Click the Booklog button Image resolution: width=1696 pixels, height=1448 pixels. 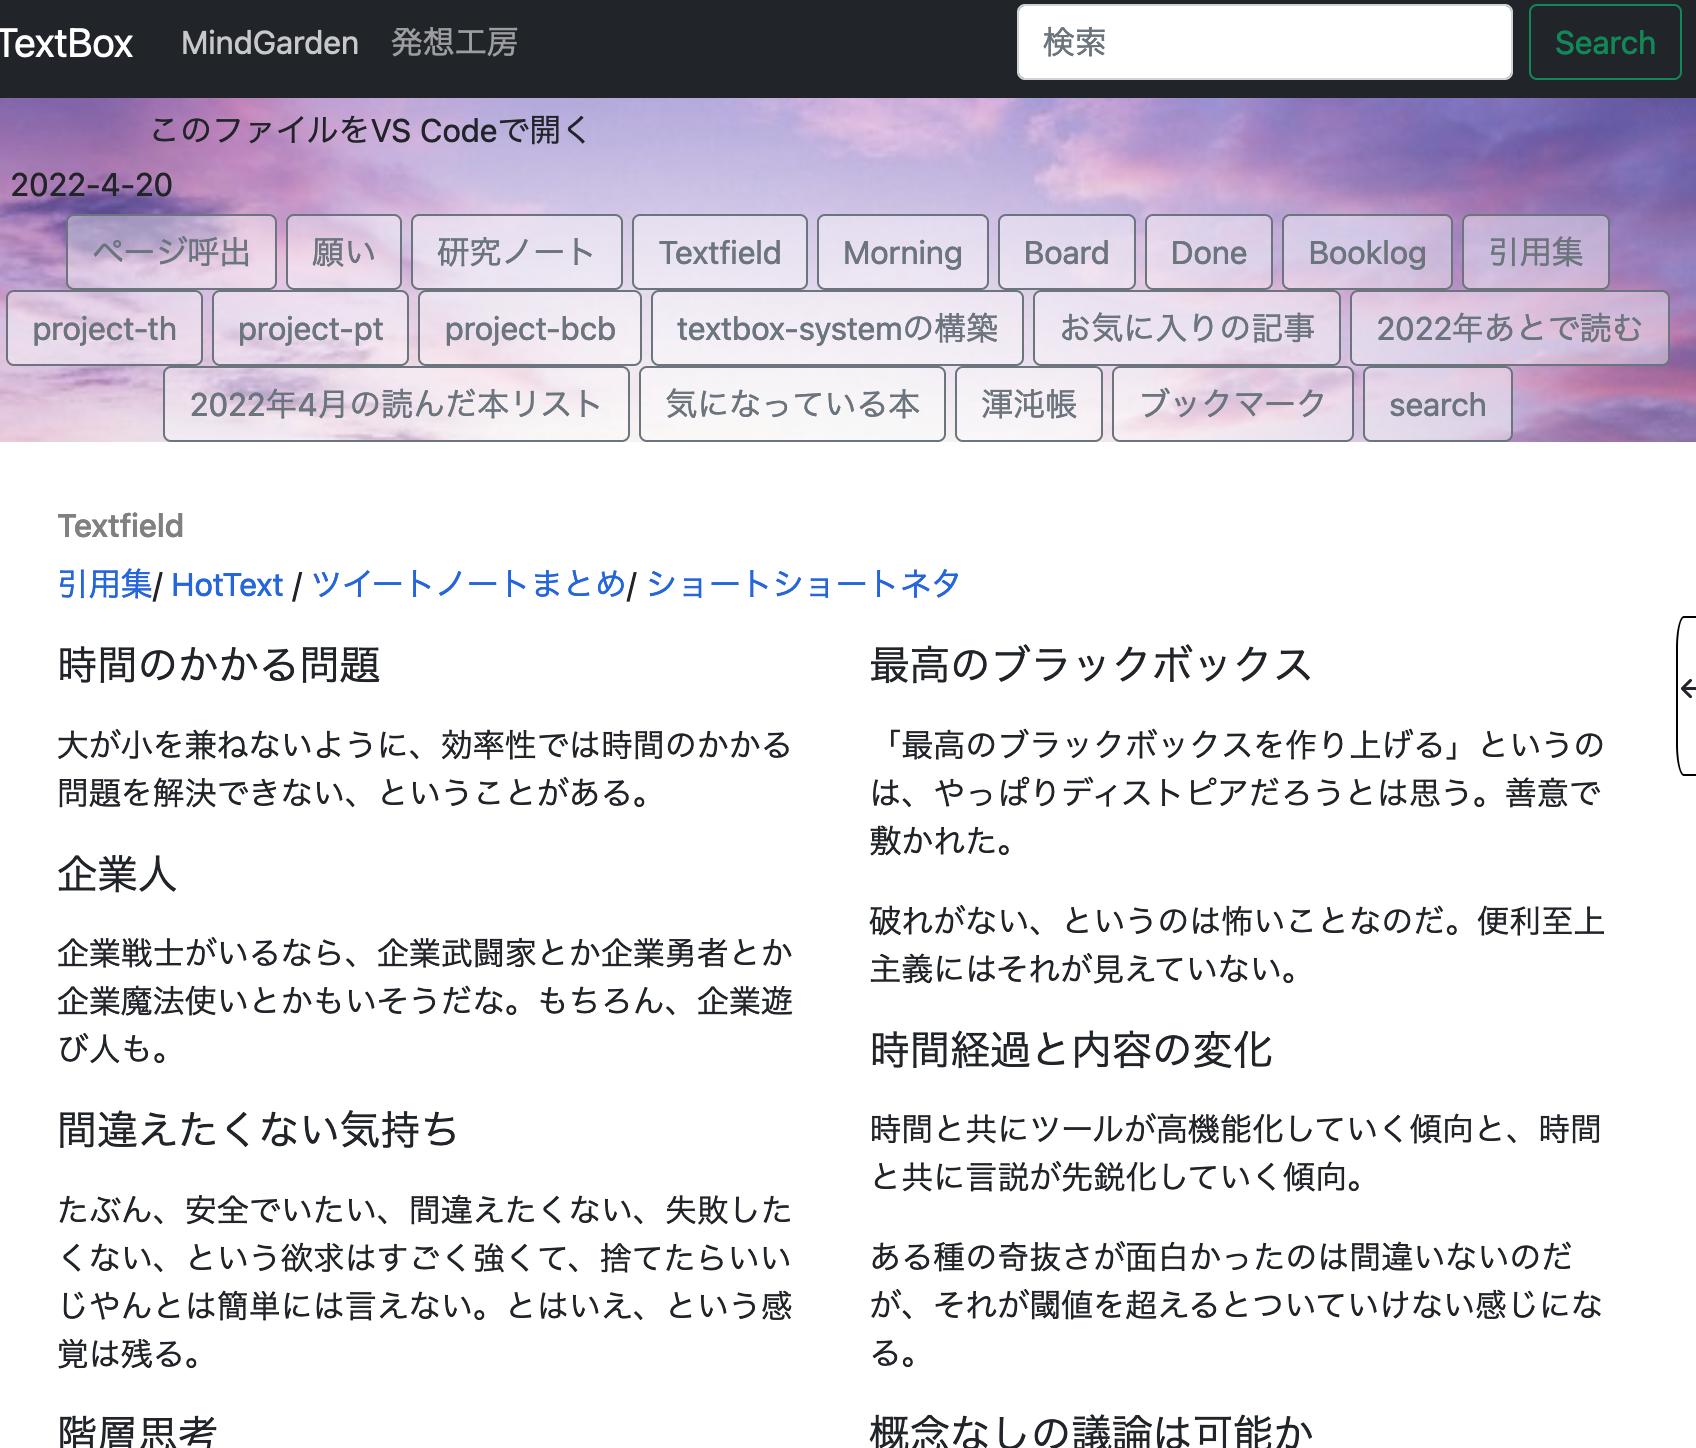tap(1367, 252)
